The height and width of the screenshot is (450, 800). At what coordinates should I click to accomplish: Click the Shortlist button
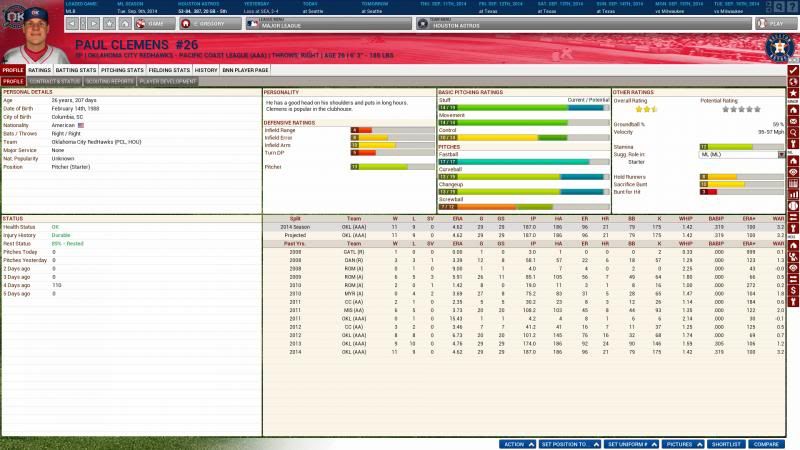pyautogui.click(x=726, y=444)
